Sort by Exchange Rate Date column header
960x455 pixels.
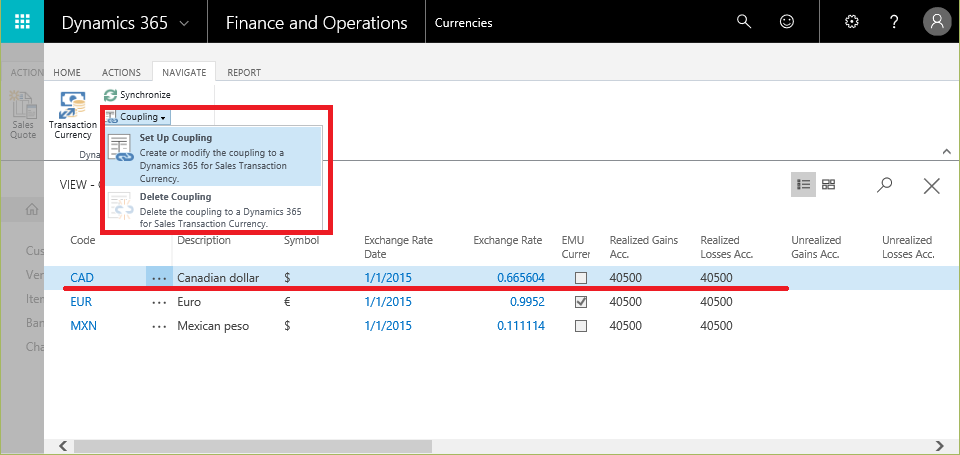pos(398,247)
